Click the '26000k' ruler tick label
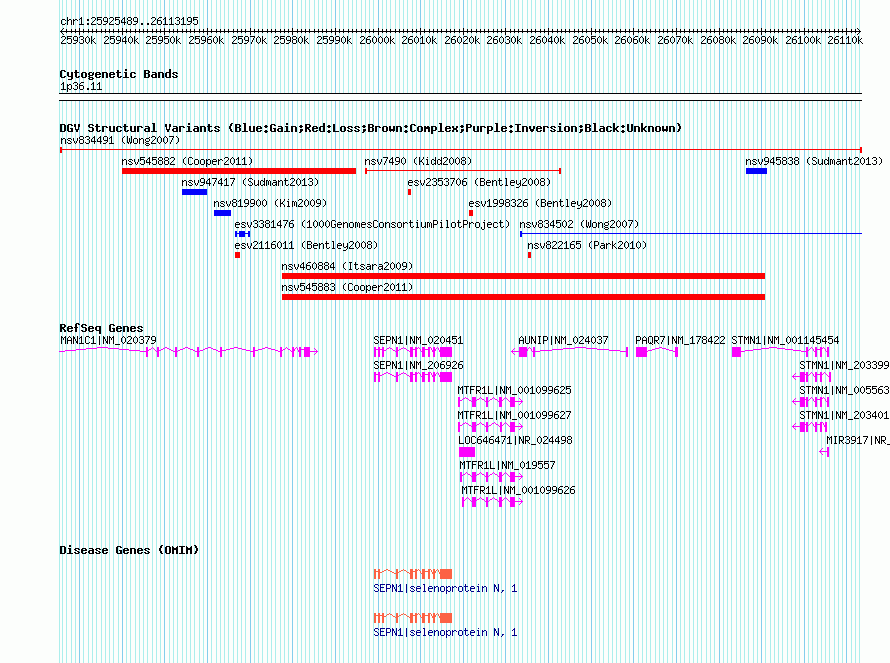This screenshot has height=663, width=890. (x=377, y=40)
